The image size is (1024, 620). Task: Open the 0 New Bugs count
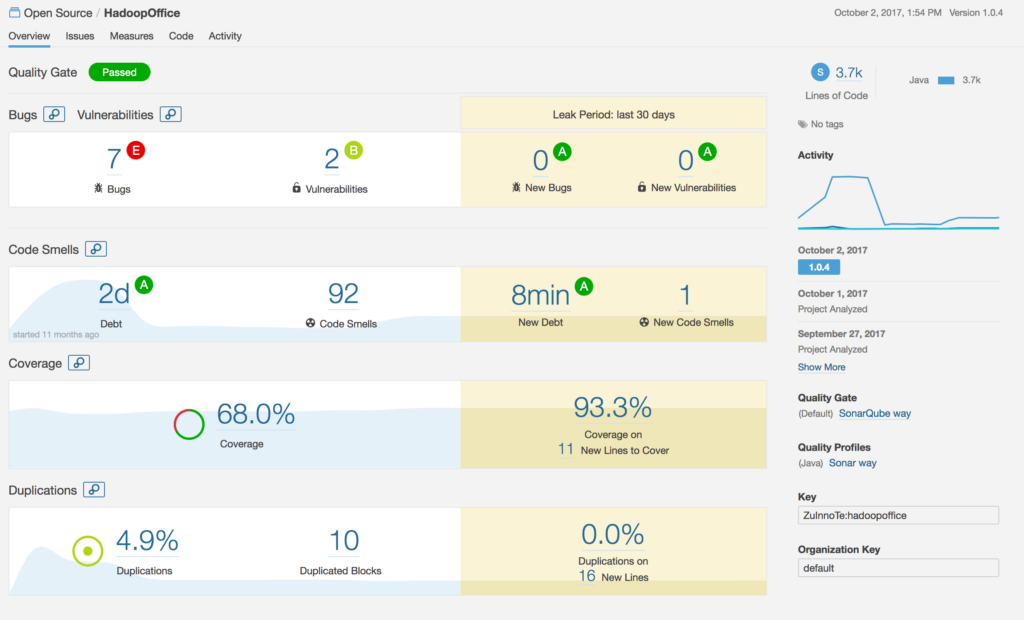tap(540, 160)
